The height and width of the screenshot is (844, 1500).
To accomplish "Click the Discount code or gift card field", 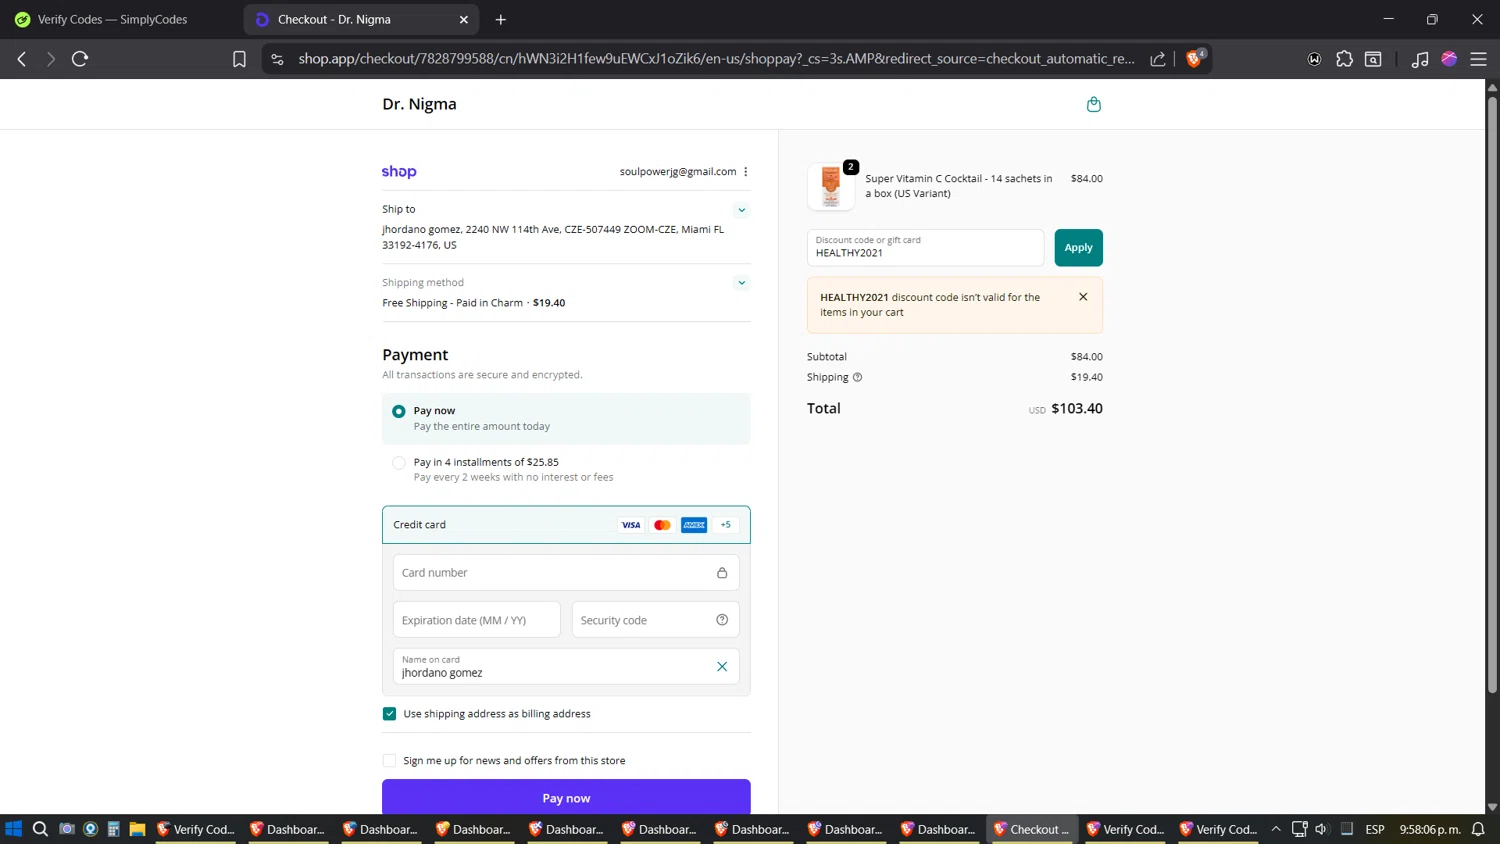I will pos(925,248).
